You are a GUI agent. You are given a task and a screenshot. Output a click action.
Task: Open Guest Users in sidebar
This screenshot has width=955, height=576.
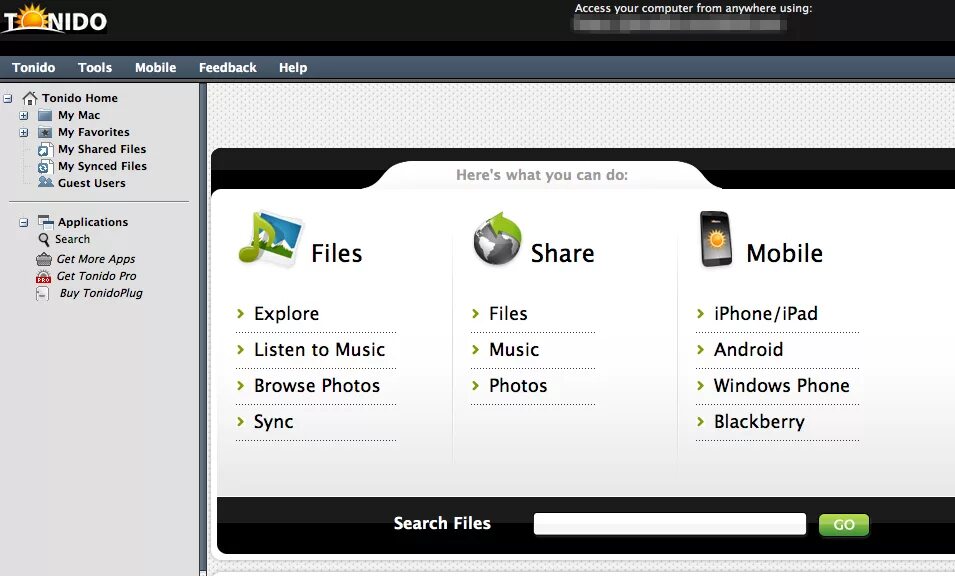(91, 183)
